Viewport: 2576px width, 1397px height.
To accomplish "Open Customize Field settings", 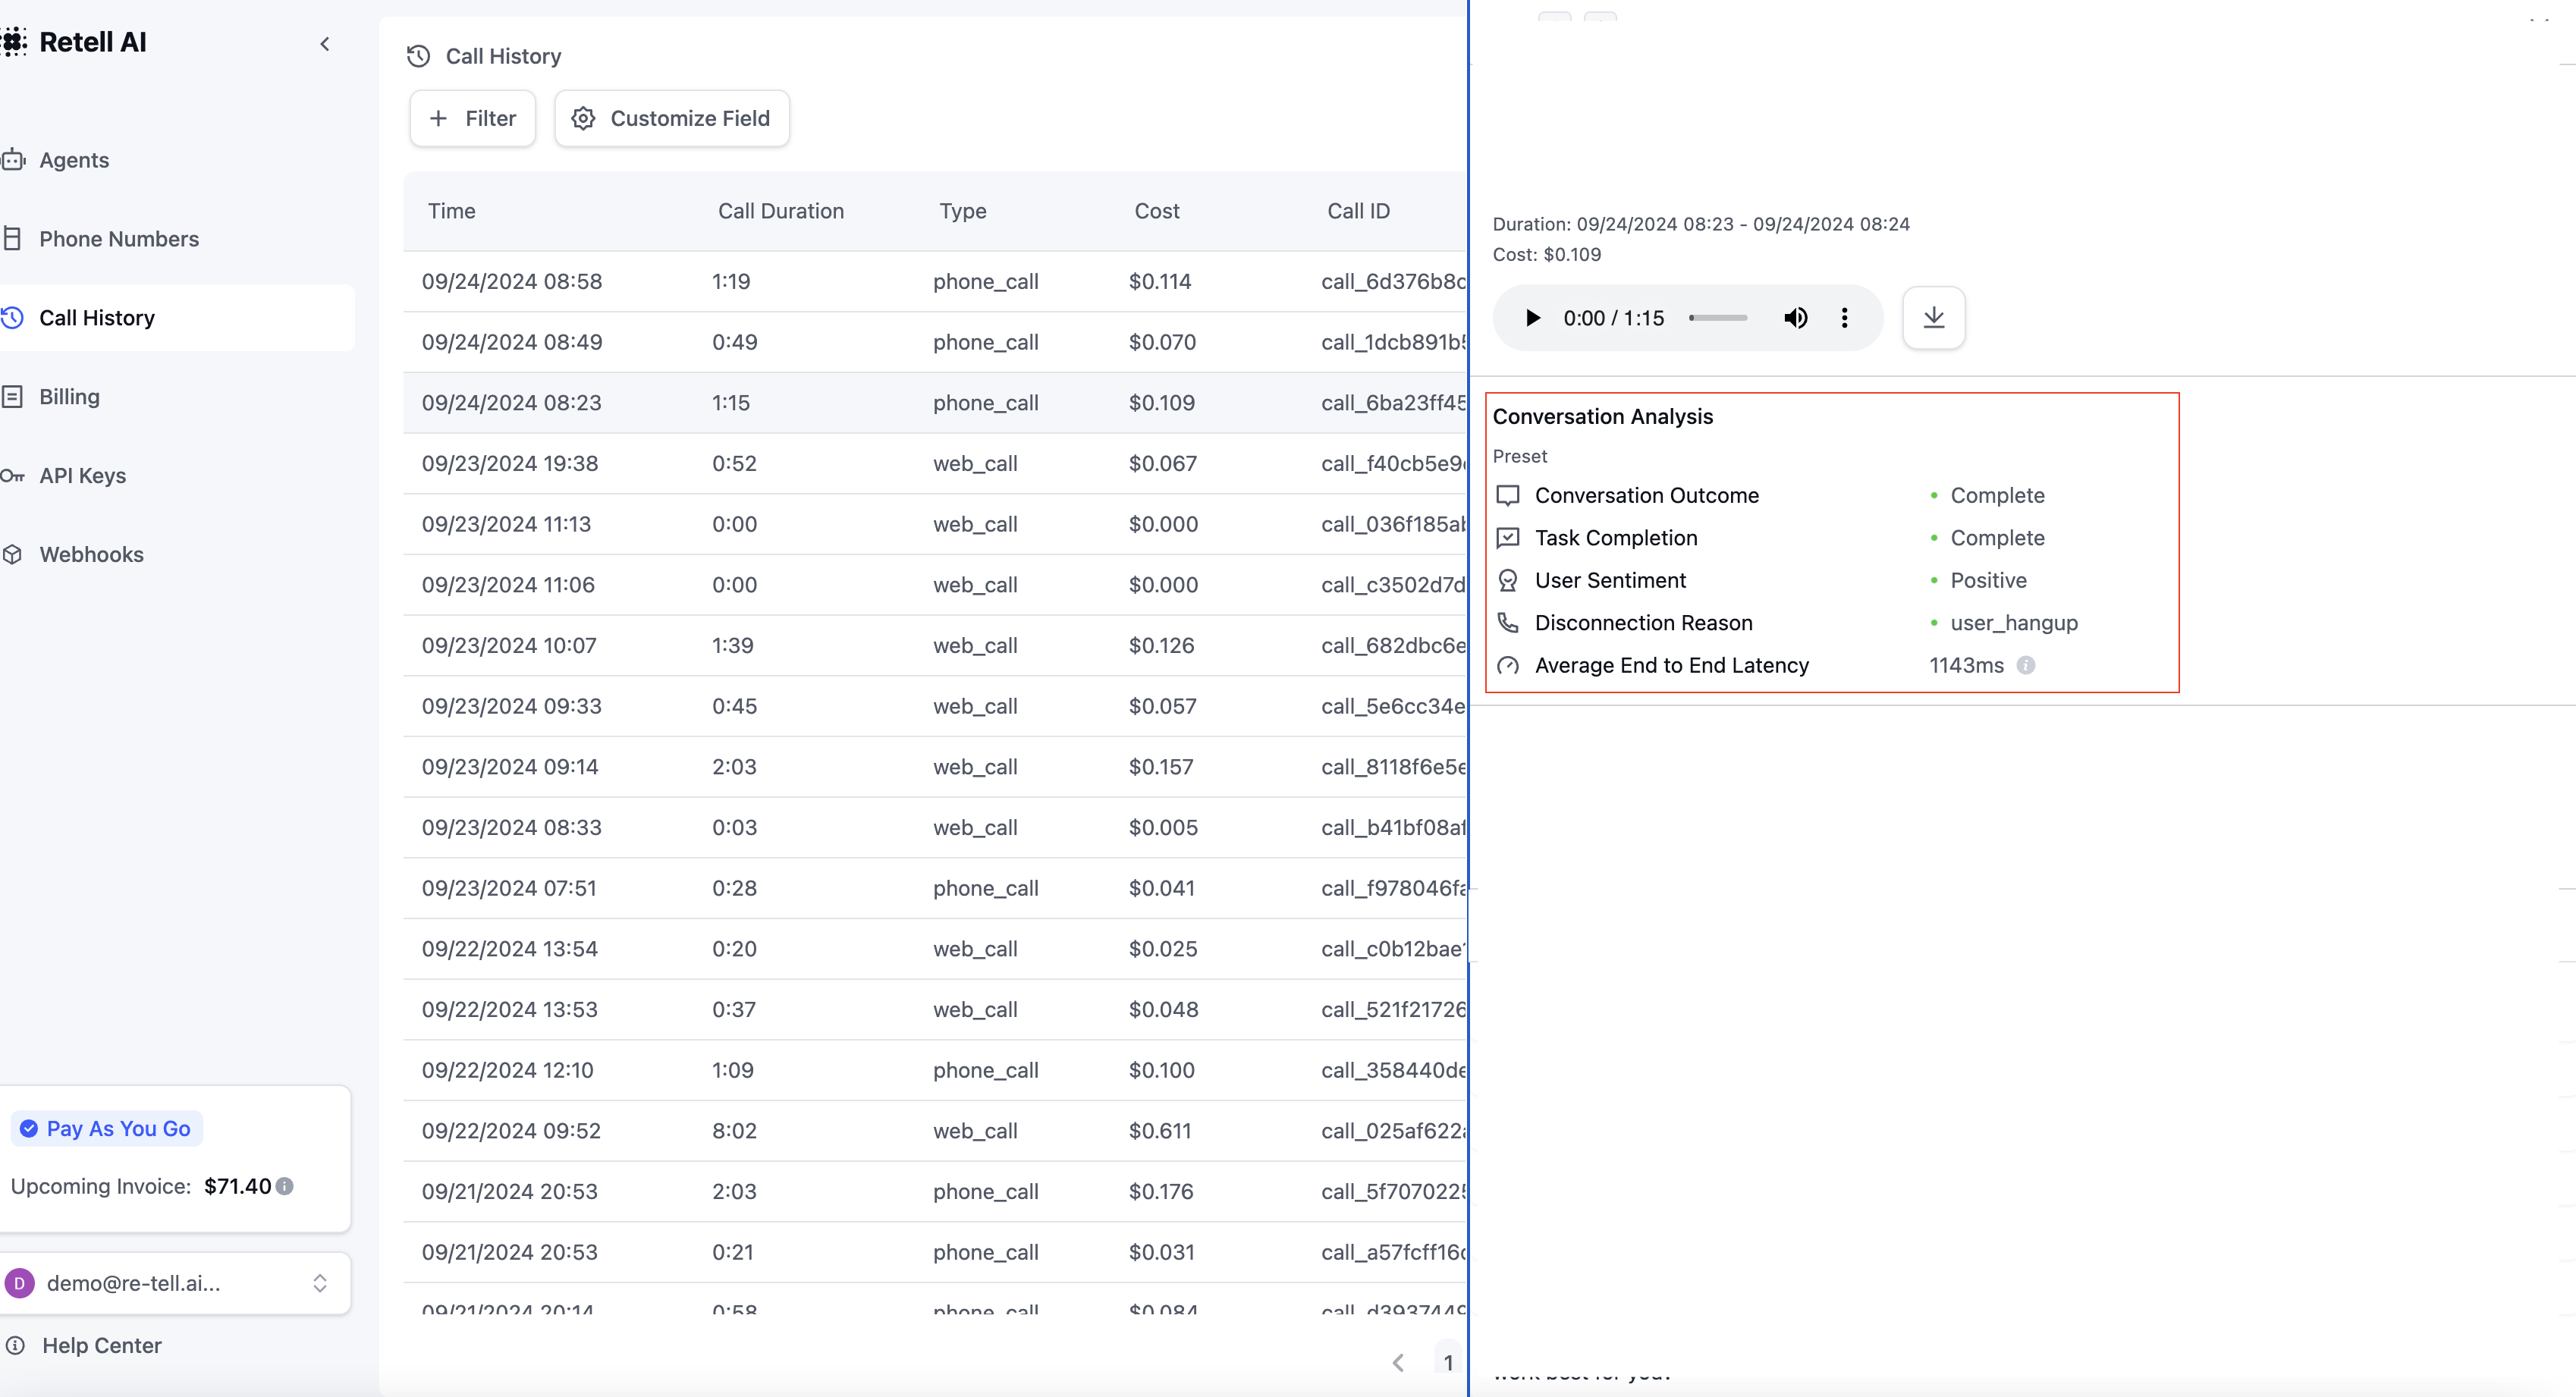I will [671, 118].
